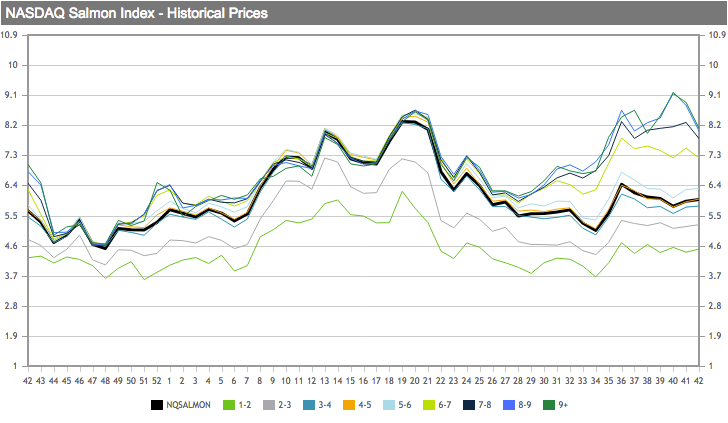Click the orange 4-5 legend swatch

point(349,405)
